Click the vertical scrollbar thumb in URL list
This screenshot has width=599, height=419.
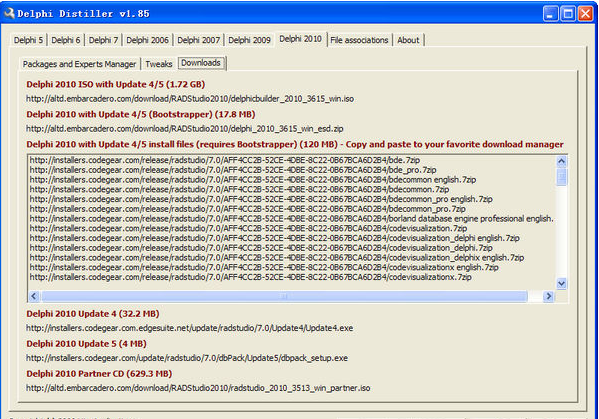click(561, 177)
